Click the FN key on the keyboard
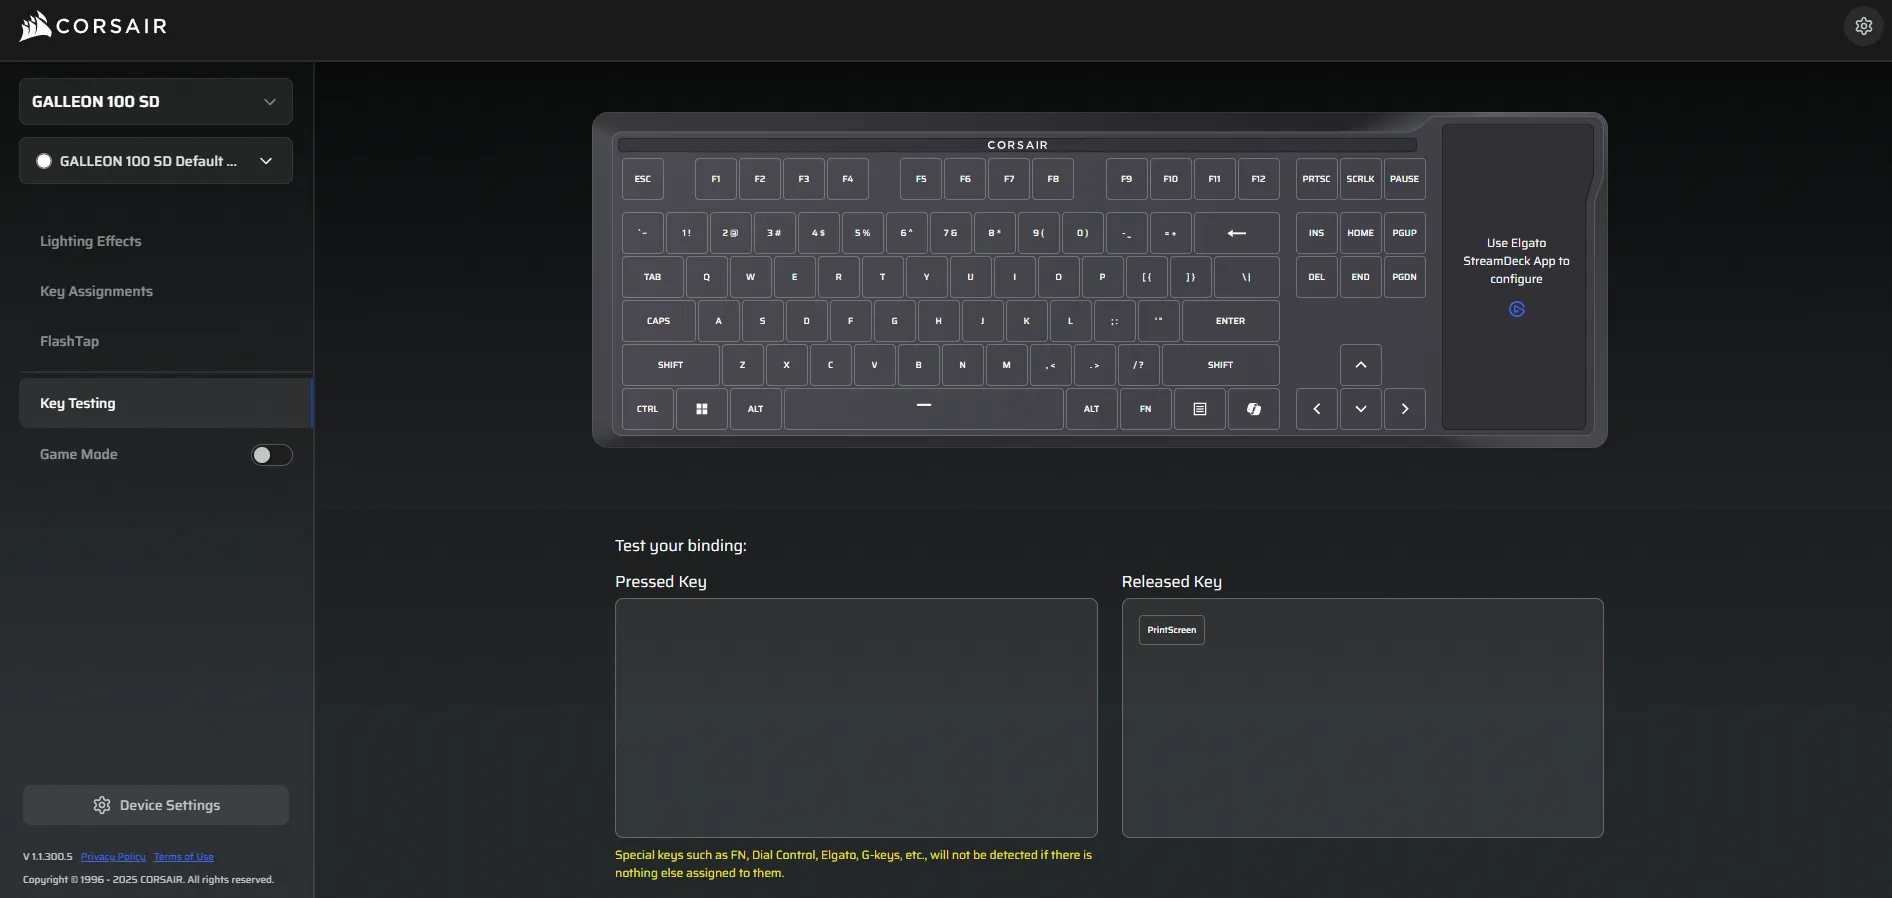Image resolution: width=1892 pixels, height=898 pixels. (x=1146, y=409)
